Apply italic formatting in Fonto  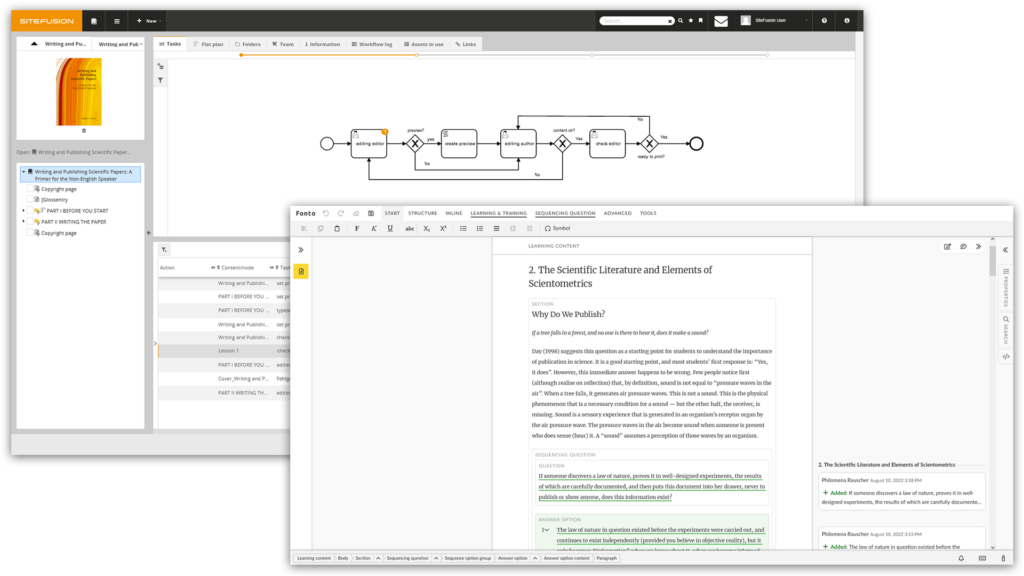click(x=374, y=229)
